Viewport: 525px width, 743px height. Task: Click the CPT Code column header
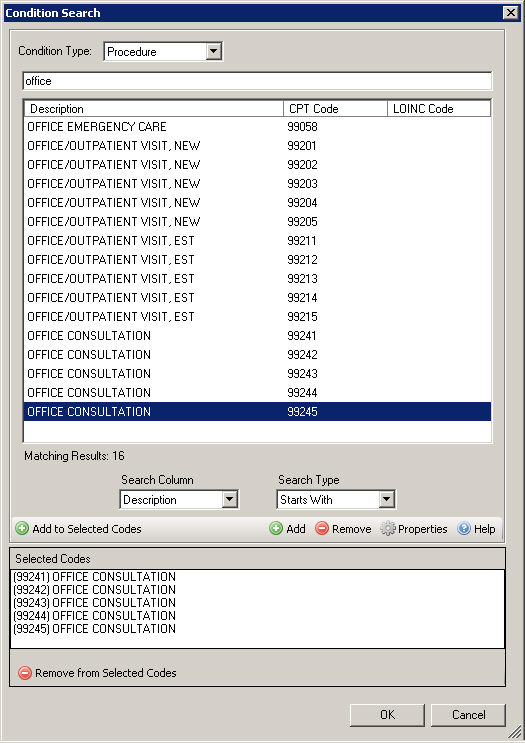[x=335, y=109]
